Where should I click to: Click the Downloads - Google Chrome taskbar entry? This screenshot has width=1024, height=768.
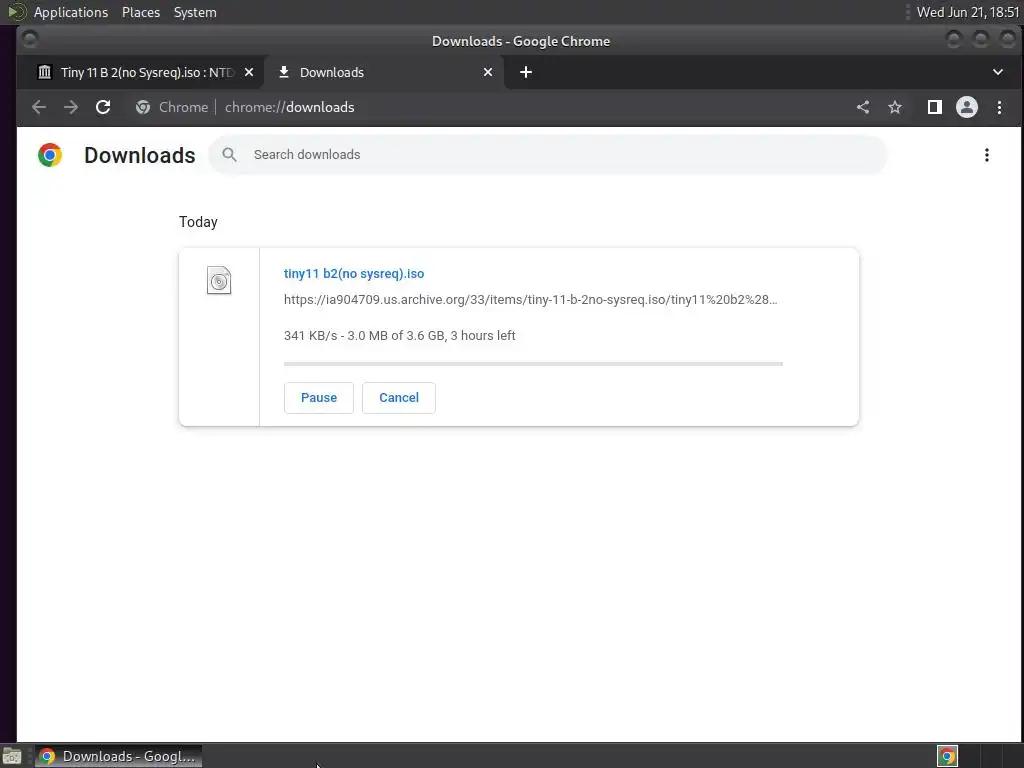tap(118, 756)
